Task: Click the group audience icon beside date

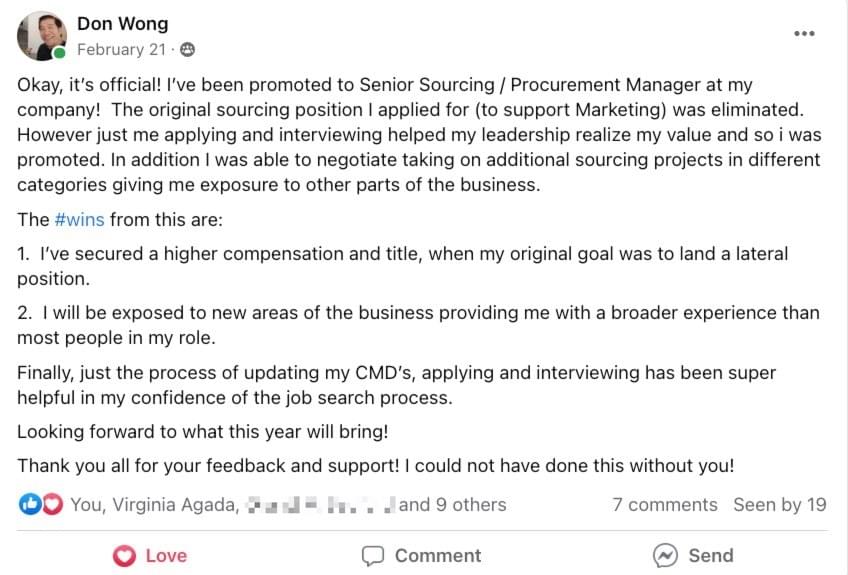Action: (x=187, y=49)
